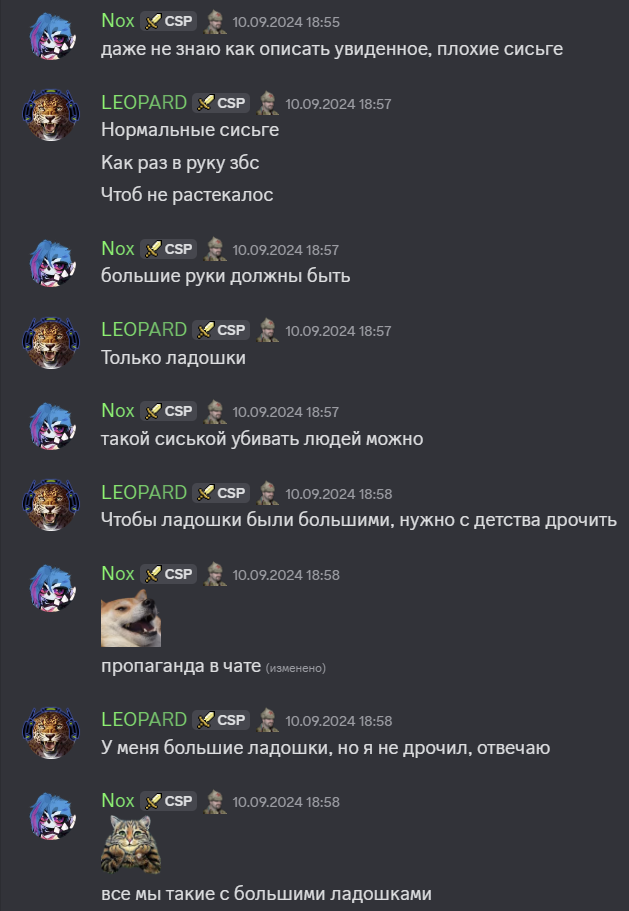Click the 'изменено' edited label
Viewport: 629px width, 911px height.
296,668
